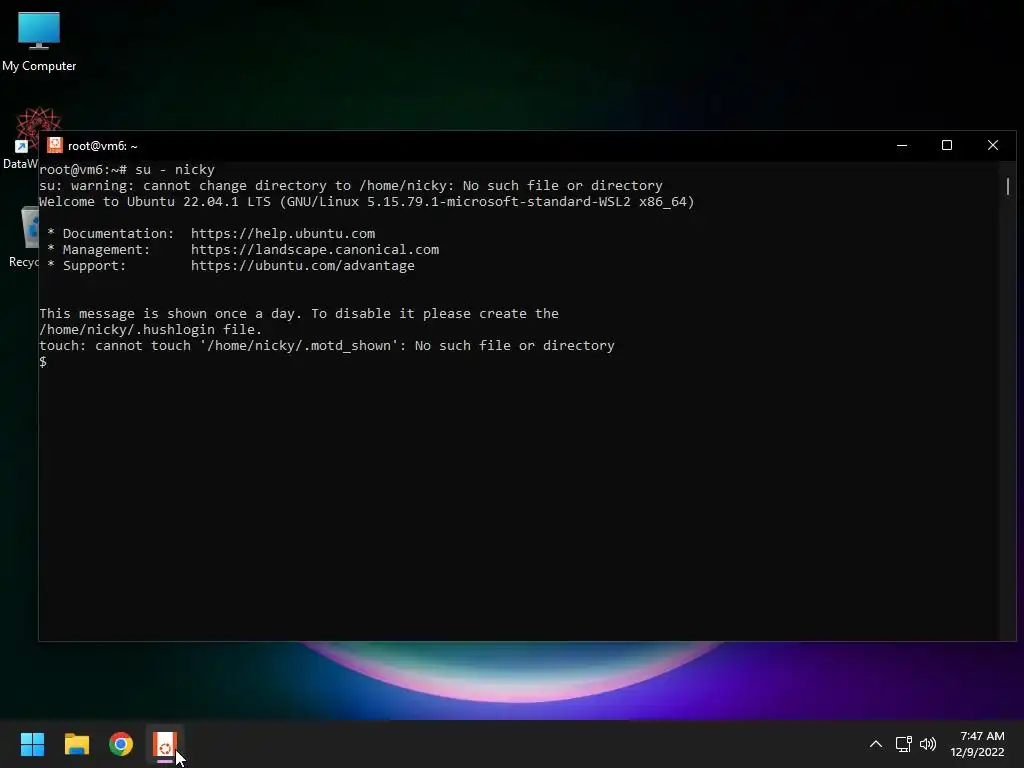Open the volume speaker tray icon

927,744
